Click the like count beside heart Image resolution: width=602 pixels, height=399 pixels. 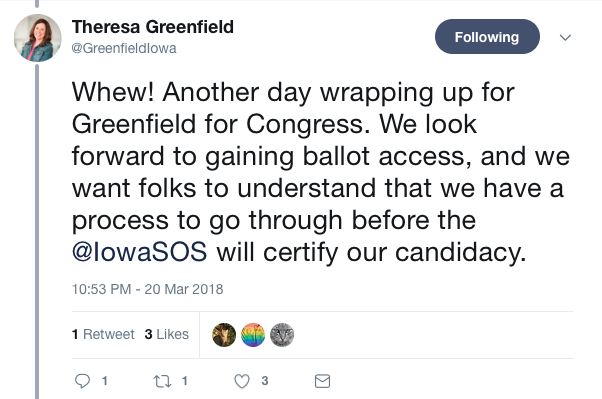[x=265, y=381]
